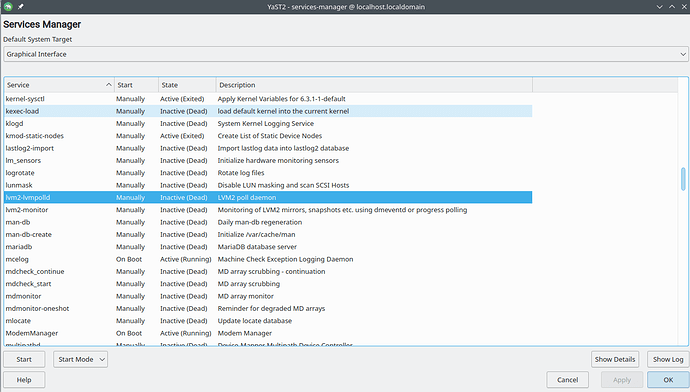Select the kexec-load service row

pos(268,111)
